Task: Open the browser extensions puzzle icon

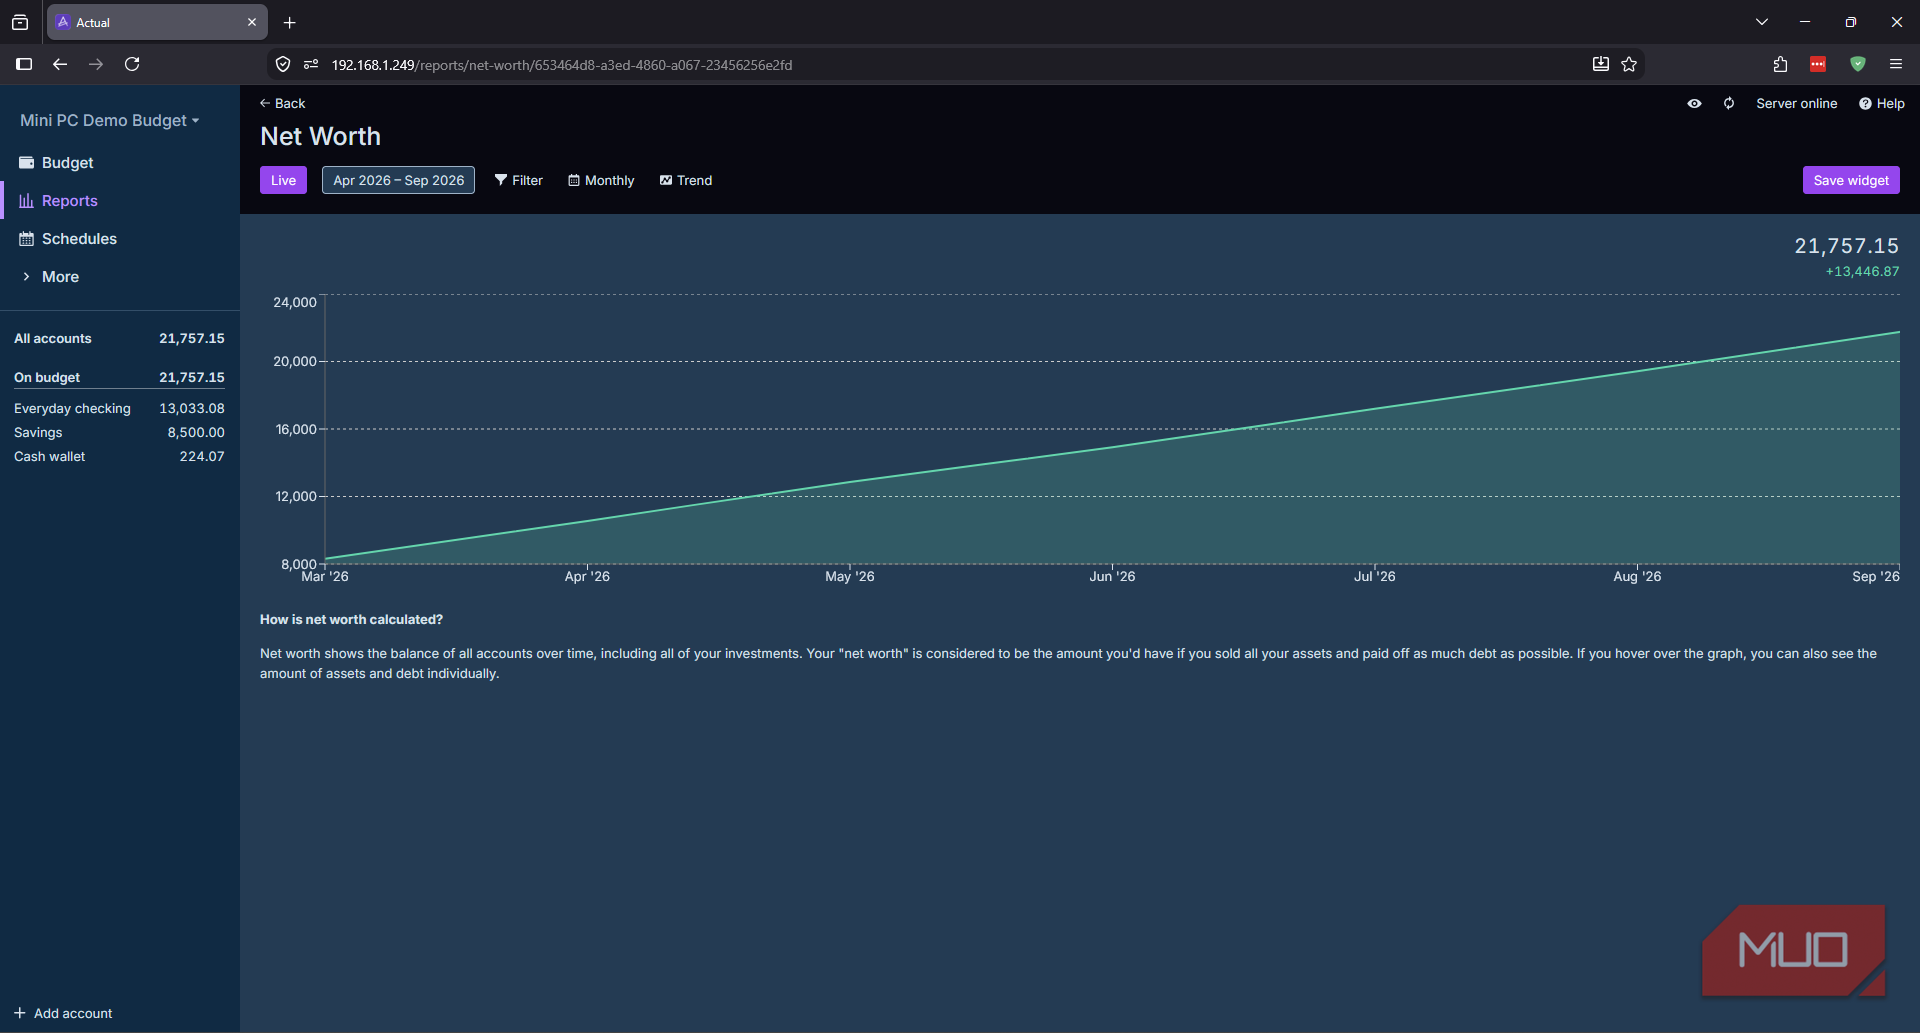Action: coord(1780,64)
